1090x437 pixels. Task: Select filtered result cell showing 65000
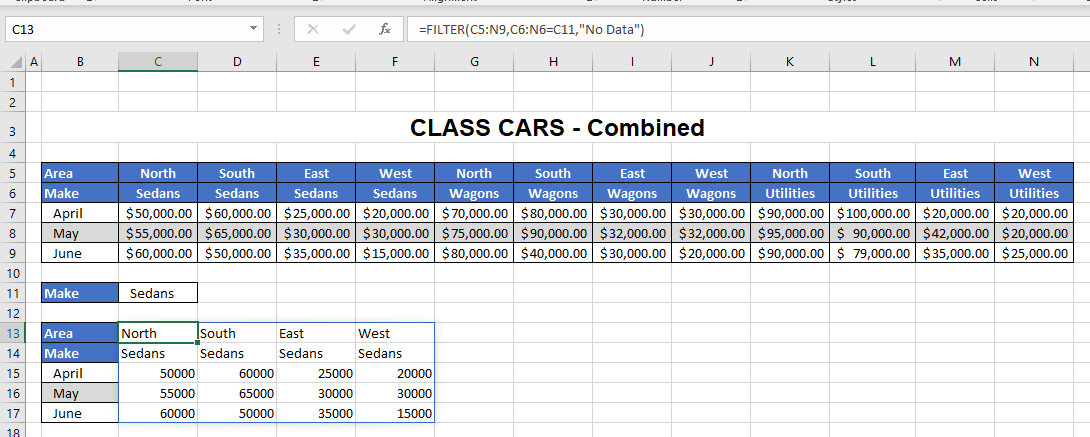coord(237,394)
